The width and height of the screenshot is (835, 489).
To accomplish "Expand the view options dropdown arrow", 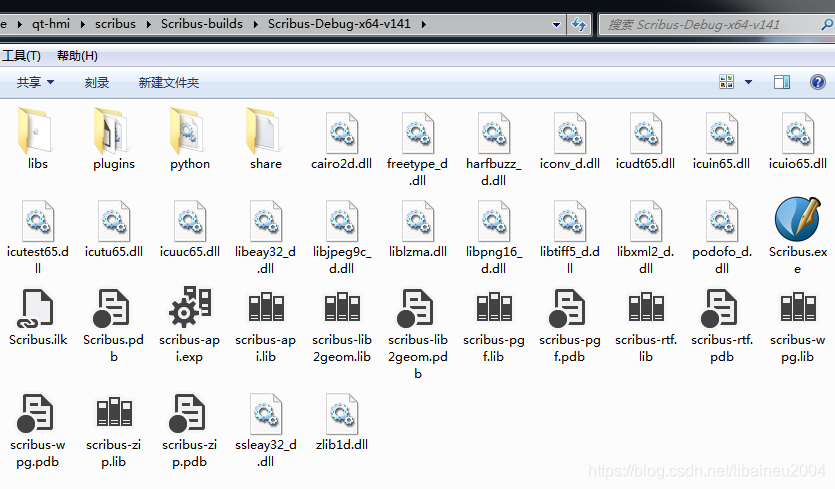I will pos(748,82).
